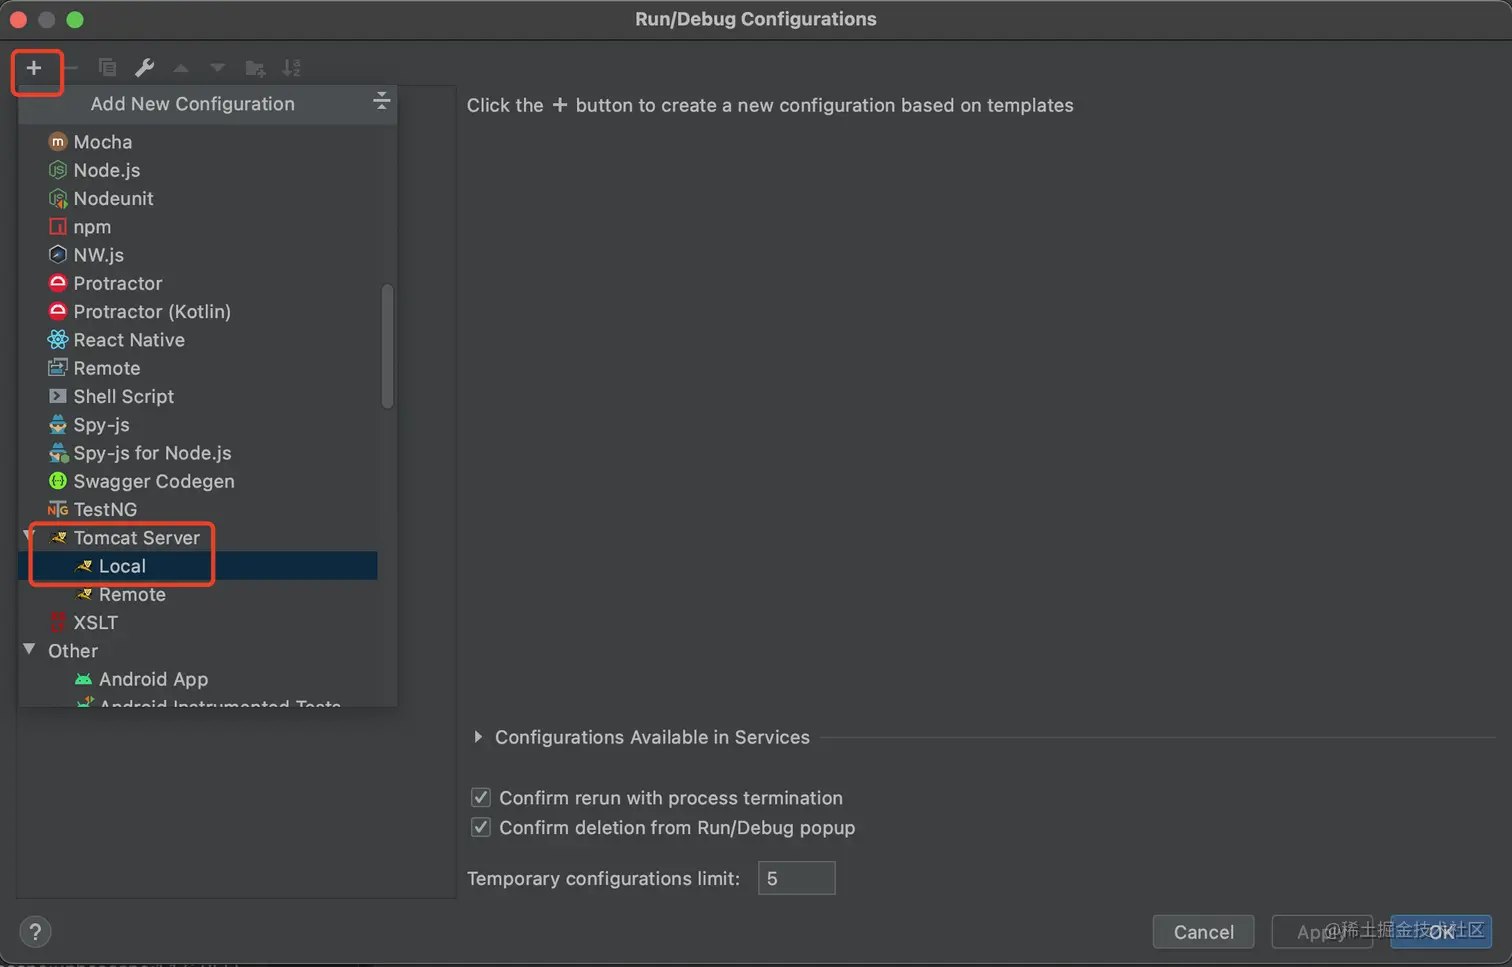Click the Cancel button
The image size is (1512, 967).
coord(1203,932)
